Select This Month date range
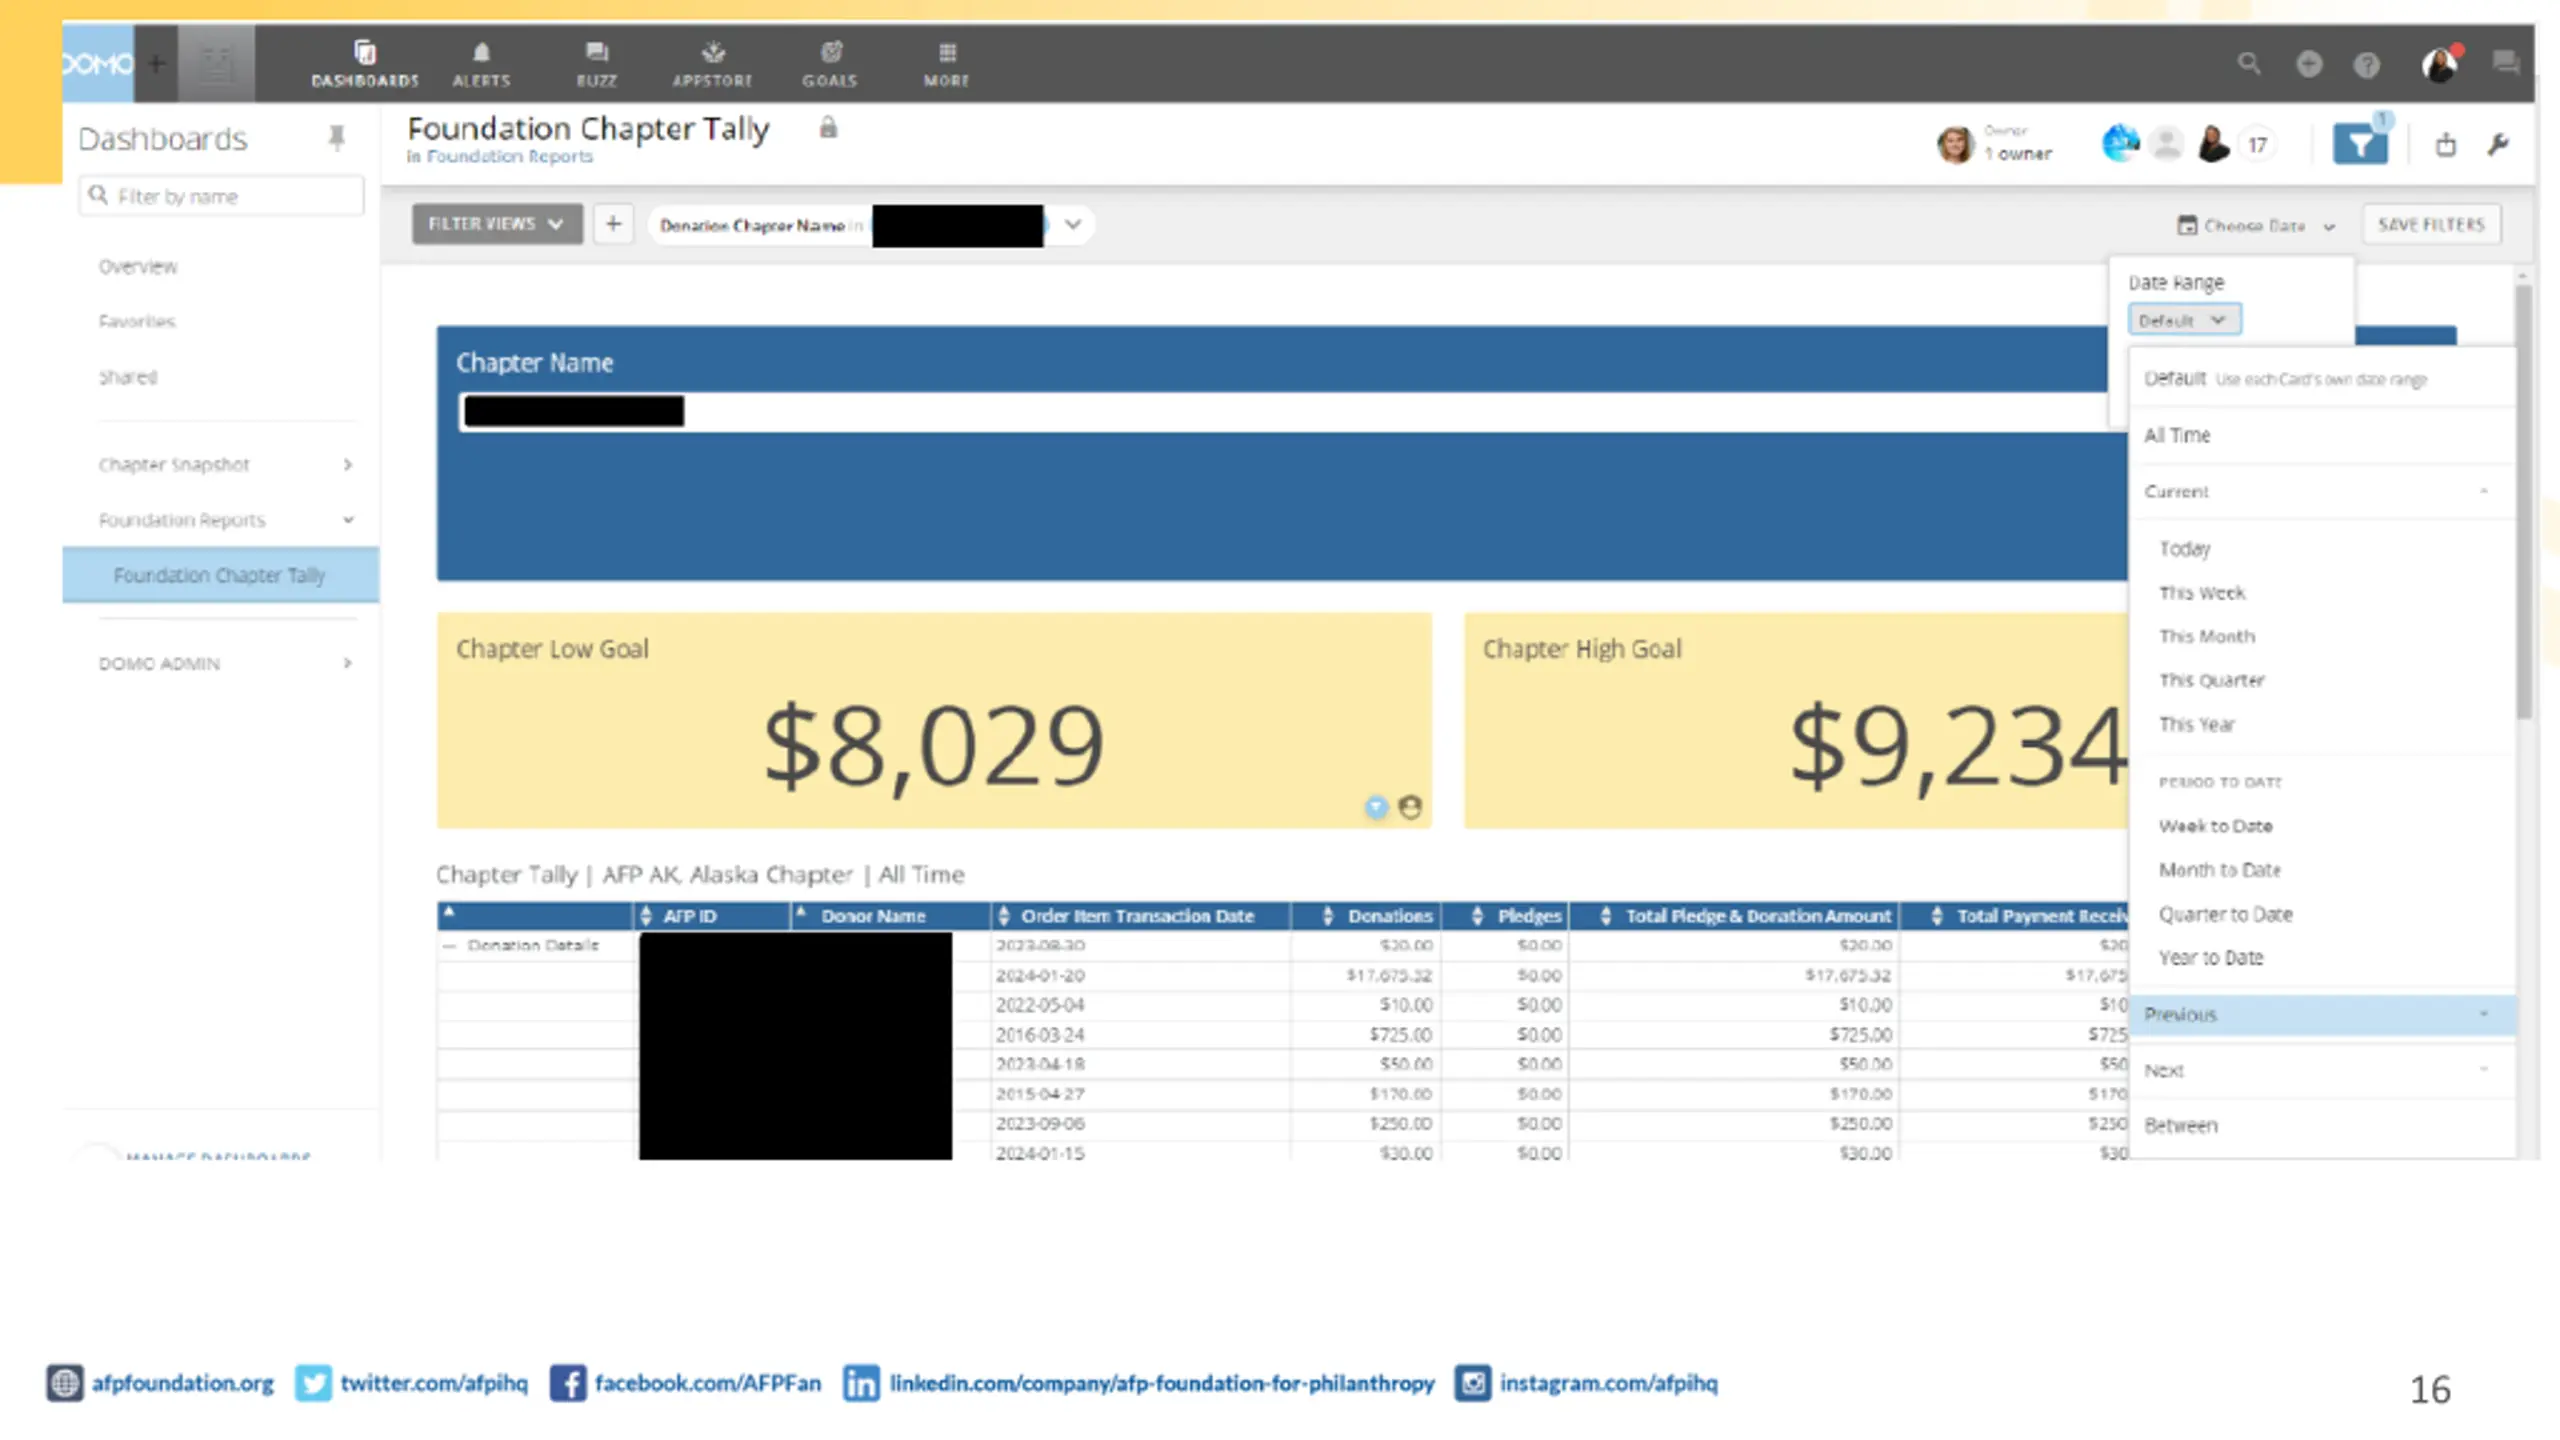Image resolution: width=2560 pixels, height=1440 pixels. coord(2207,636)
